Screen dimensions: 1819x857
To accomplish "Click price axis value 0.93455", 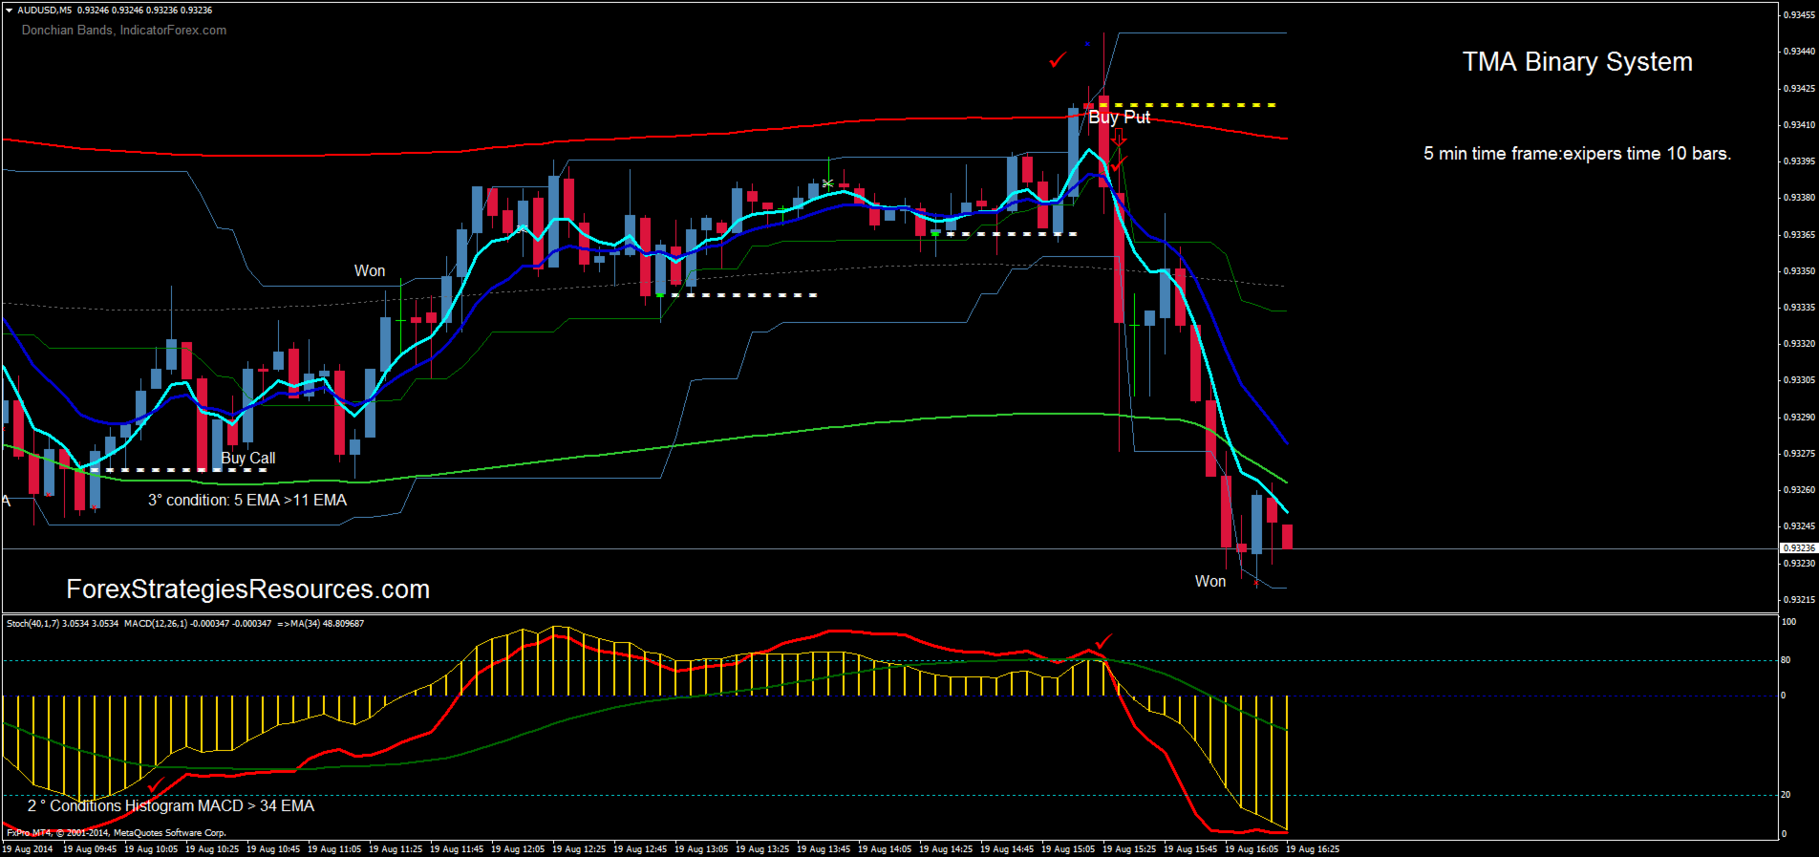I will pos(1799,15).
